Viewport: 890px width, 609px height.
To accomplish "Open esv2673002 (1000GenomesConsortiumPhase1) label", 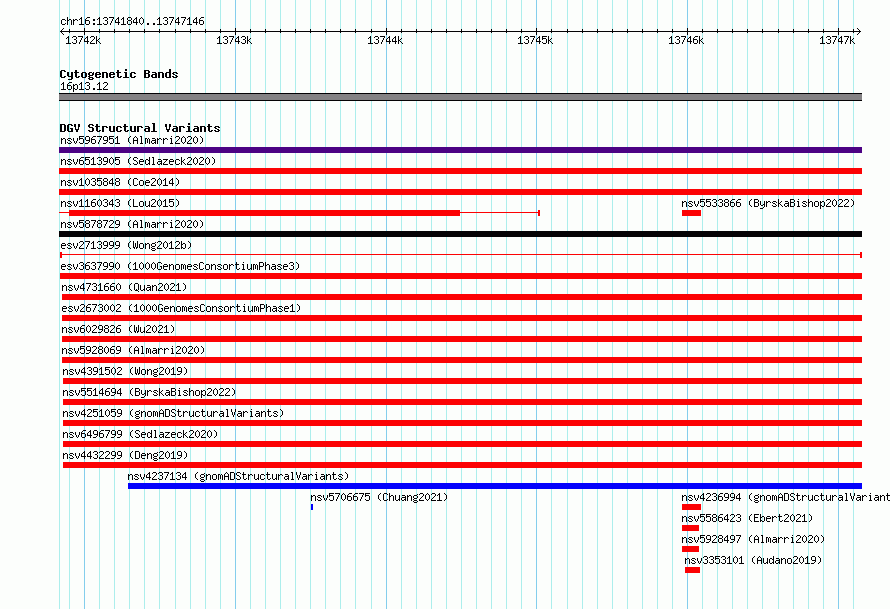I will 181,308.
